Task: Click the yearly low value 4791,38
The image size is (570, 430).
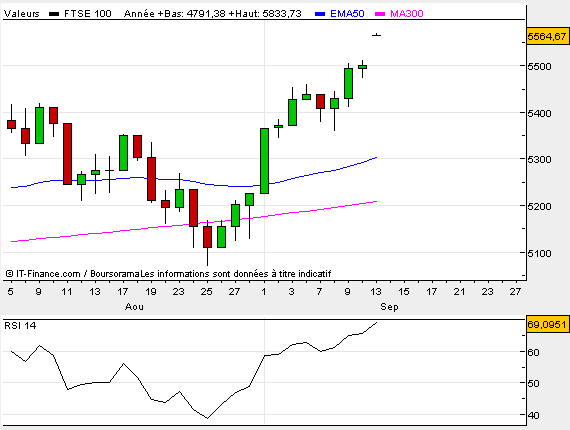Action: point(205,14)
